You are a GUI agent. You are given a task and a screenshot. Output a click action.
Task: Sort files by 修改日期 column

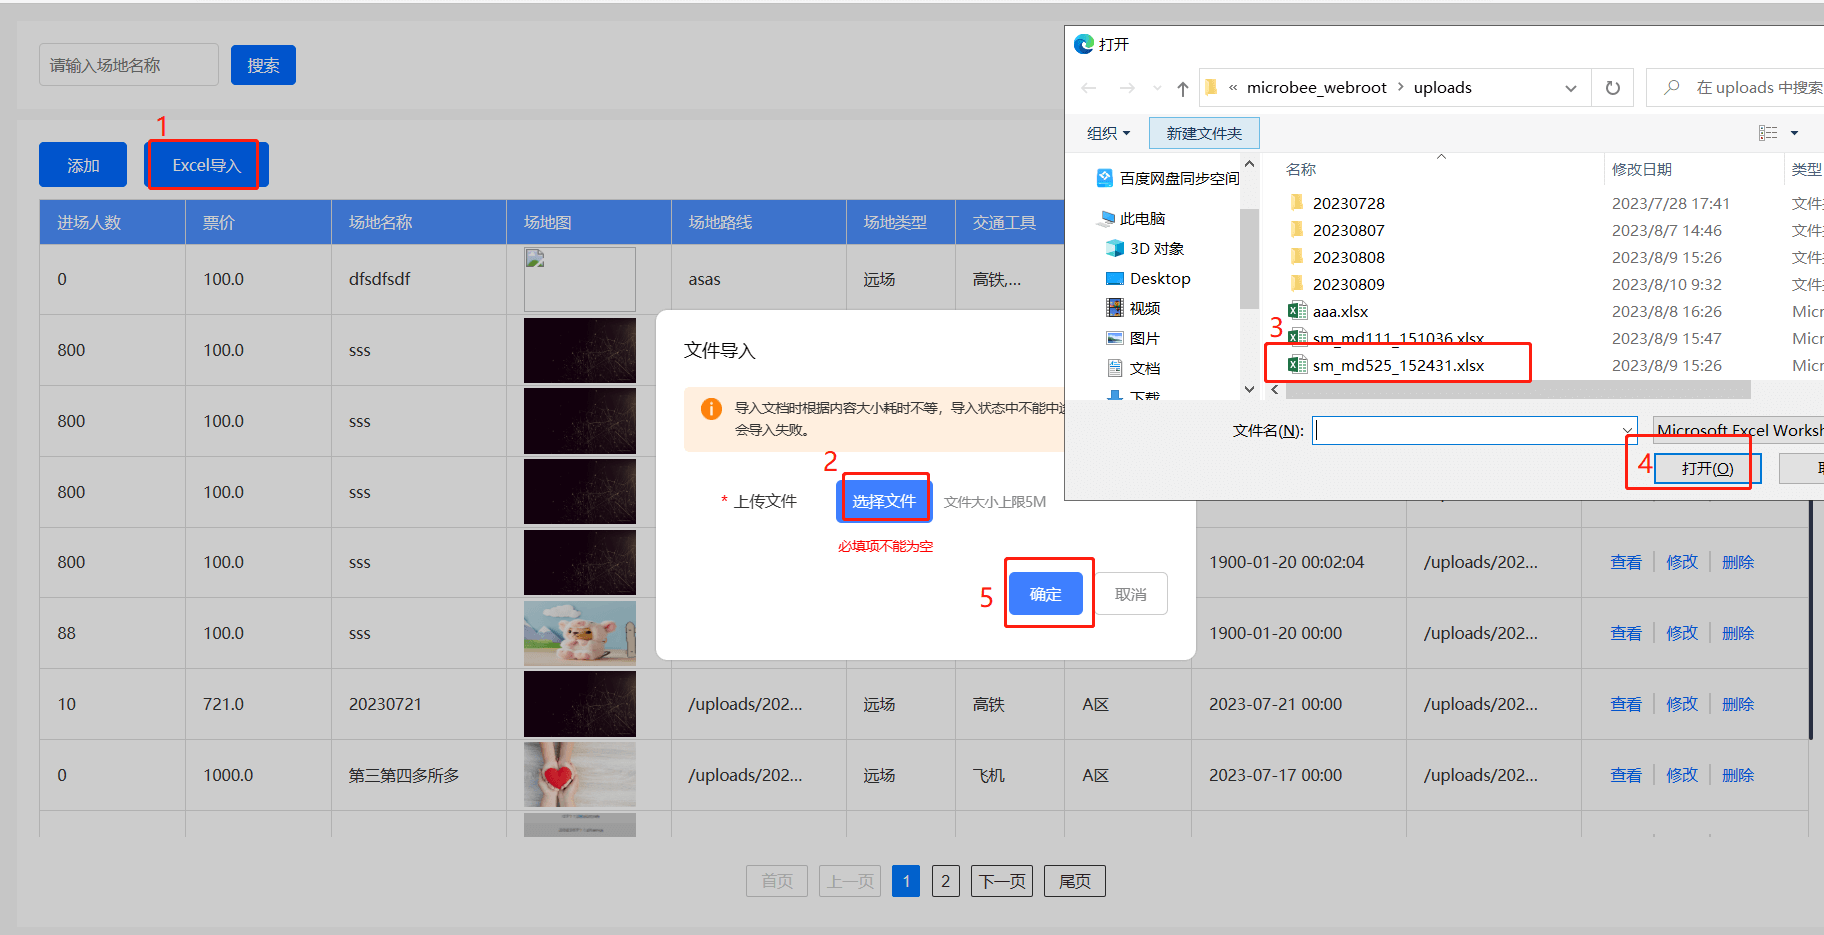pyautogui.click(x=1641, y=170)
